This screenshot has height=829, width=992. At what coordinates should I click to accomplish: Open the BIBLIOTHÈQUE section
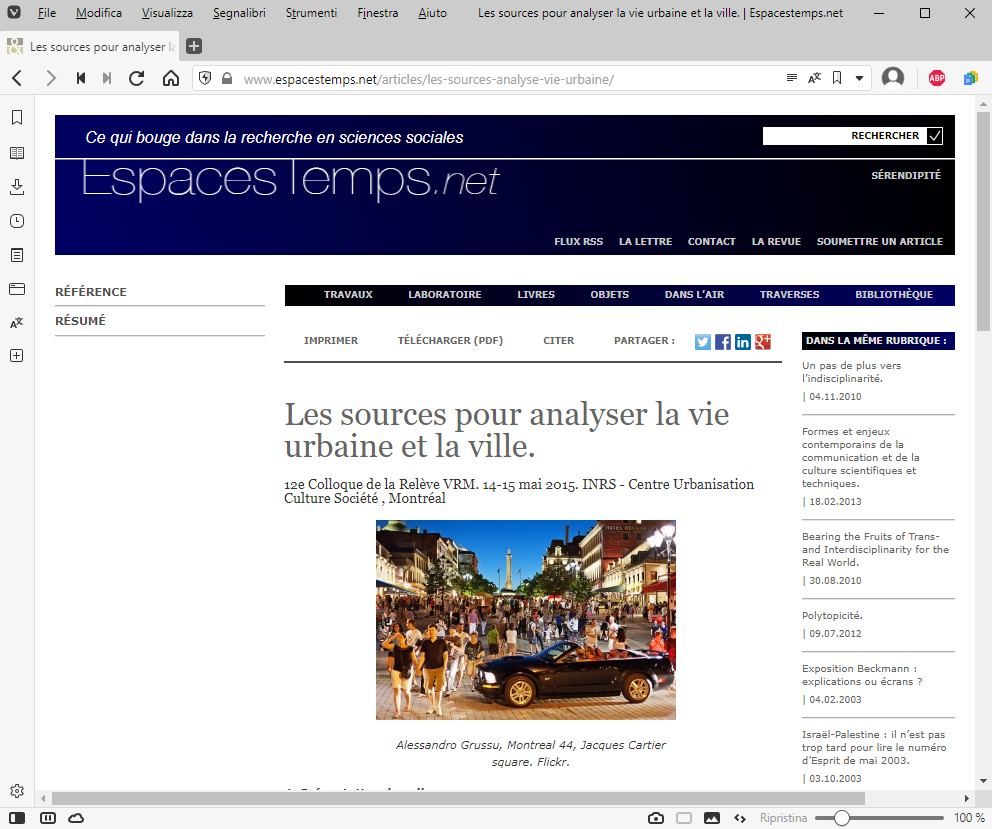894,294
